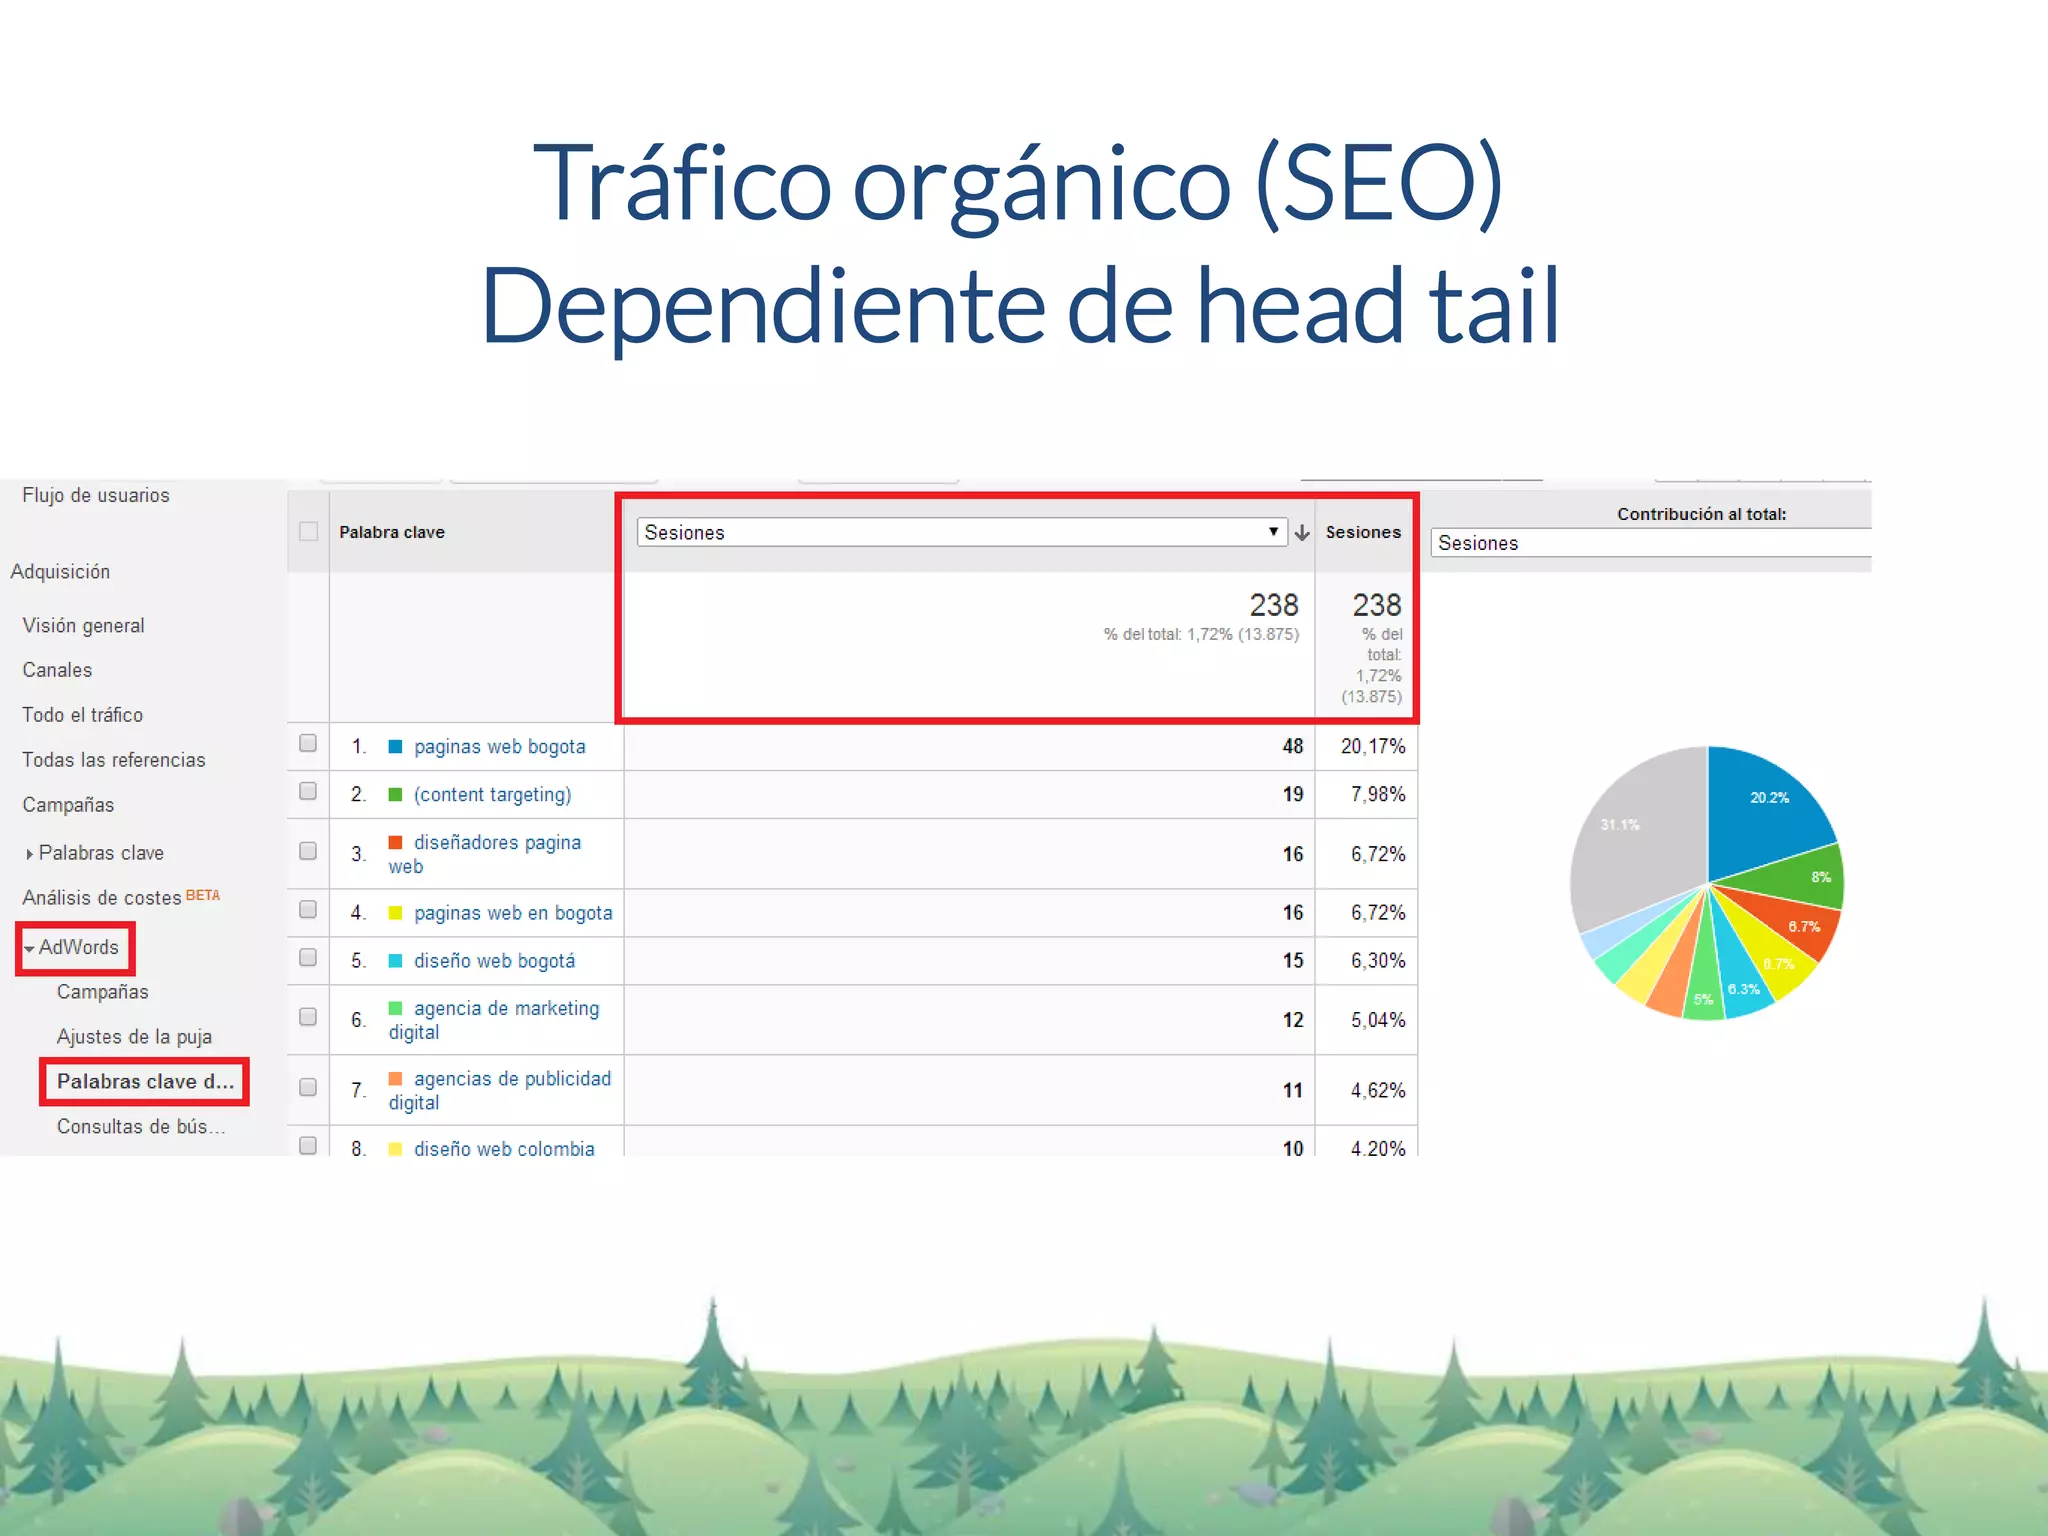Viewport: 2048px width, 1536px height.
Task: Tick the checkbox for diseño web bogotá row
Action: pyautogui.click(x=308, y=957)
